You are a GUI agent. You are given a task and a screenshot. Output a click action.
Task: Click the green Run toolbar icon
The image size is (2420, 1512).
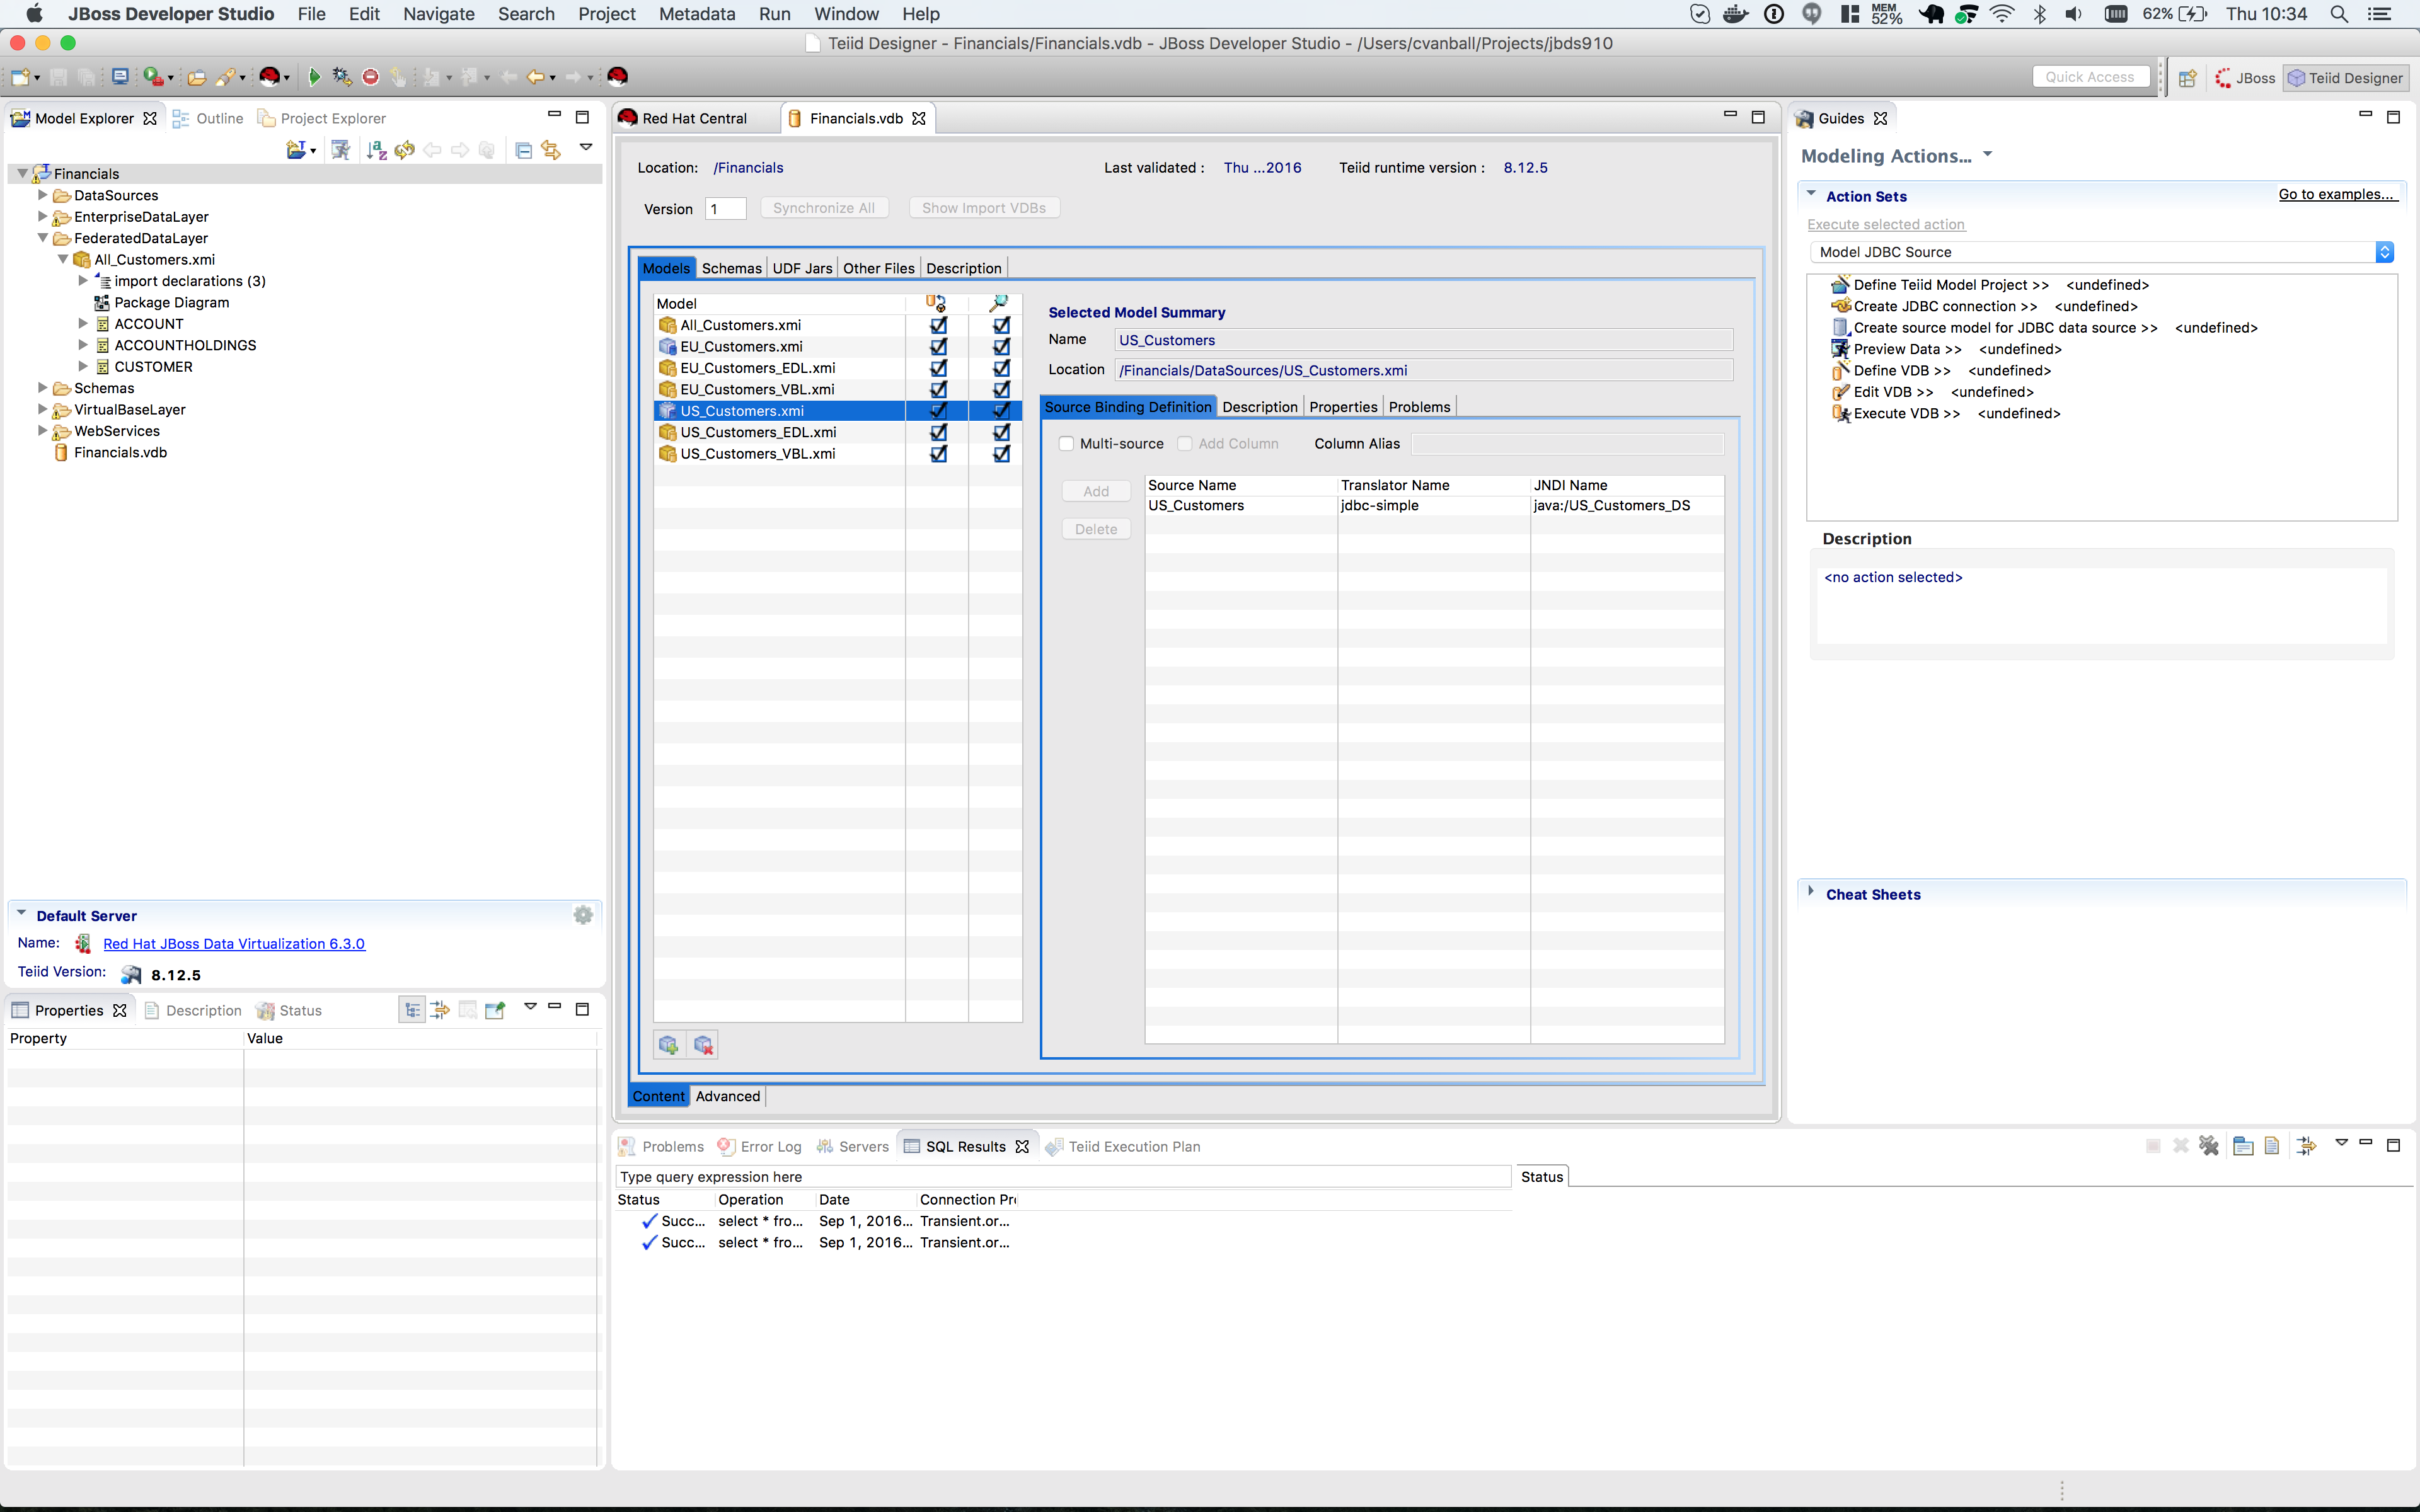tap(315, 76)
